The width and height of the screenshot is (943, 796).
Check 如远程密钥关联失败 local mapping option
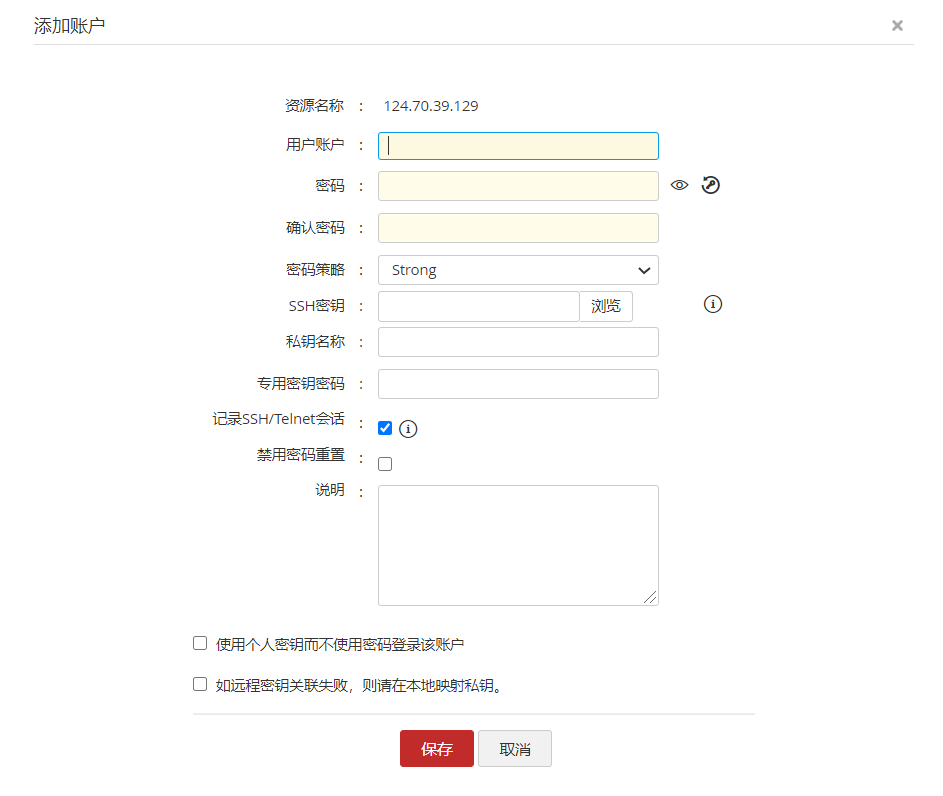click(200, 685)
